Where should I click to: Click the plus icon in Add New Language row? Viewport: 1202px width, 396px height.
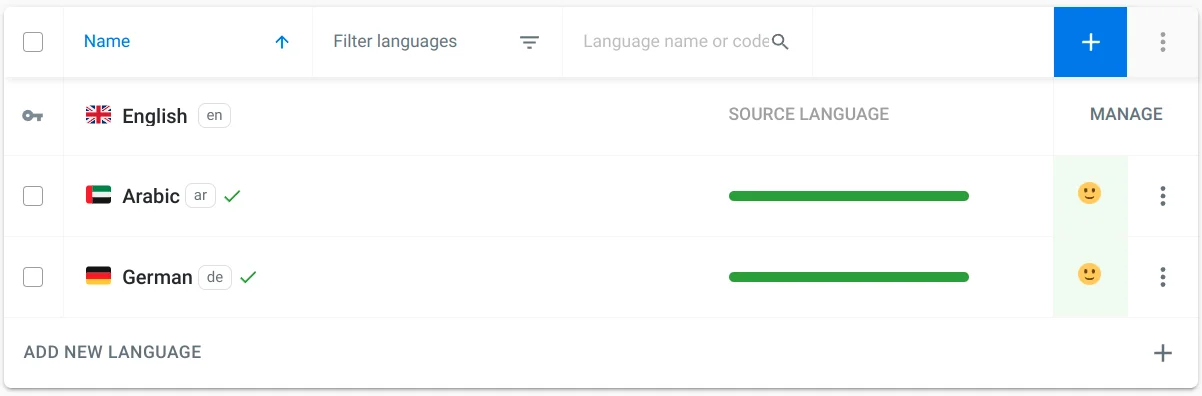pos(1162,352)
